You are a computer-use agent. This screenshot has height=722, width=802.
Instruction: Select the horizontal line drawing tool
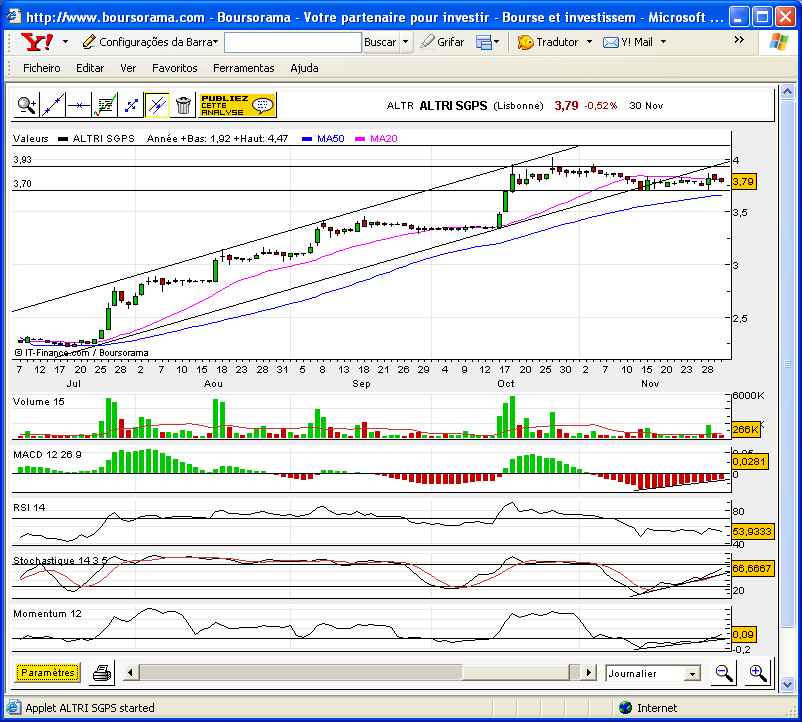pyautogui.click(x=79, y=105)
